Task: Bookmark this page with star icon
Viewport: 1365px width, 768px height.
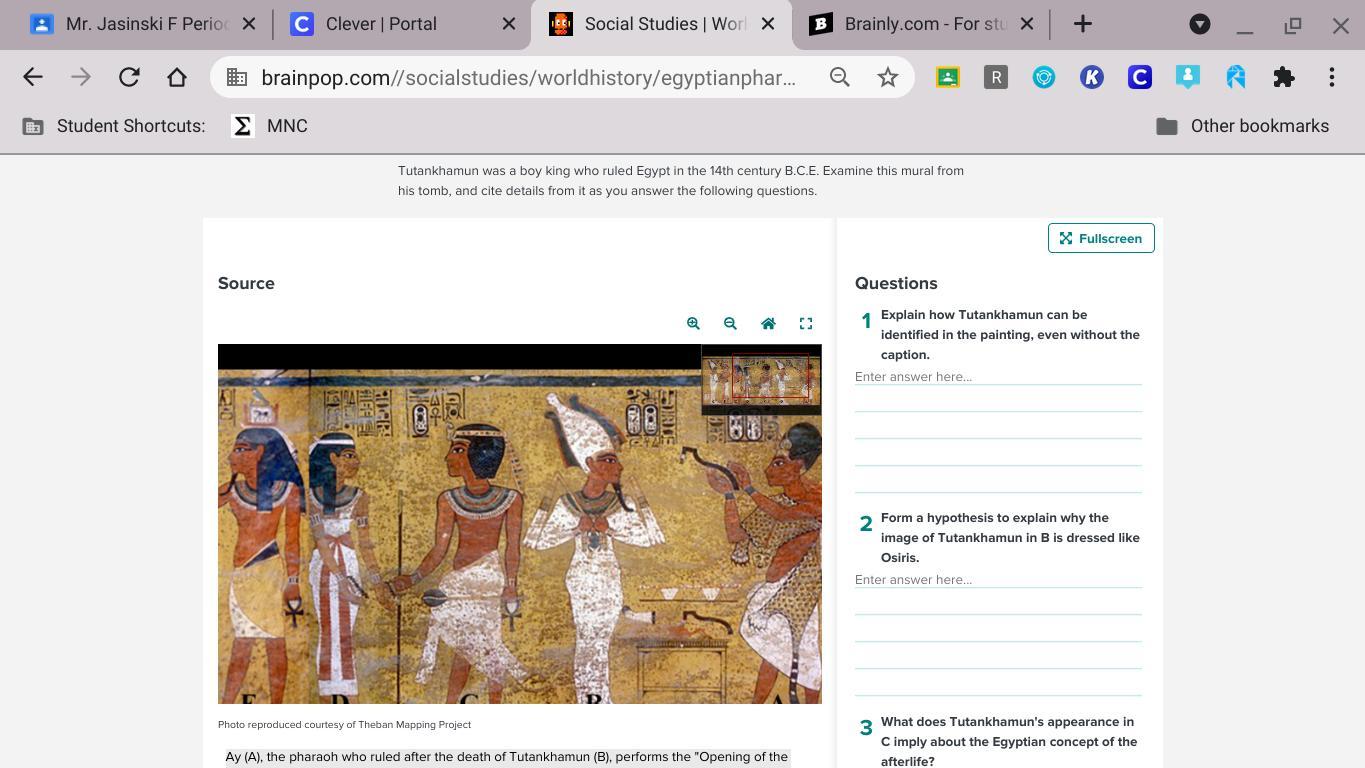Action: [x=887, y=78]
